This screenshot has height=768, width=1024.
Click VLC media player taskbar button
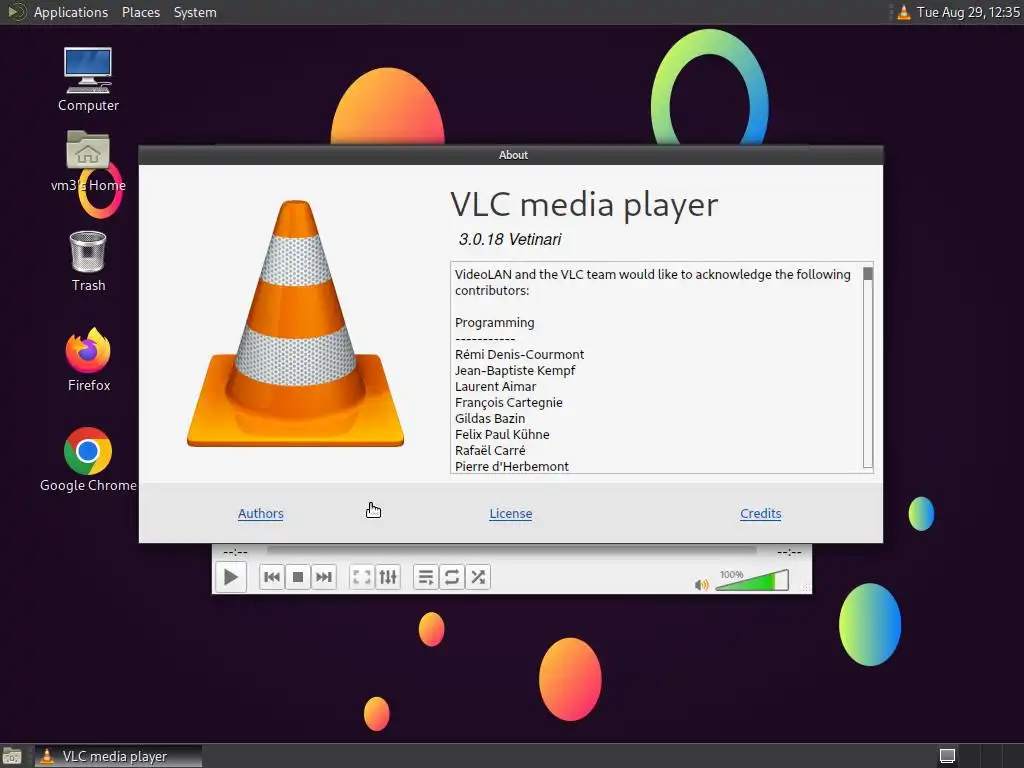[118, 756]
